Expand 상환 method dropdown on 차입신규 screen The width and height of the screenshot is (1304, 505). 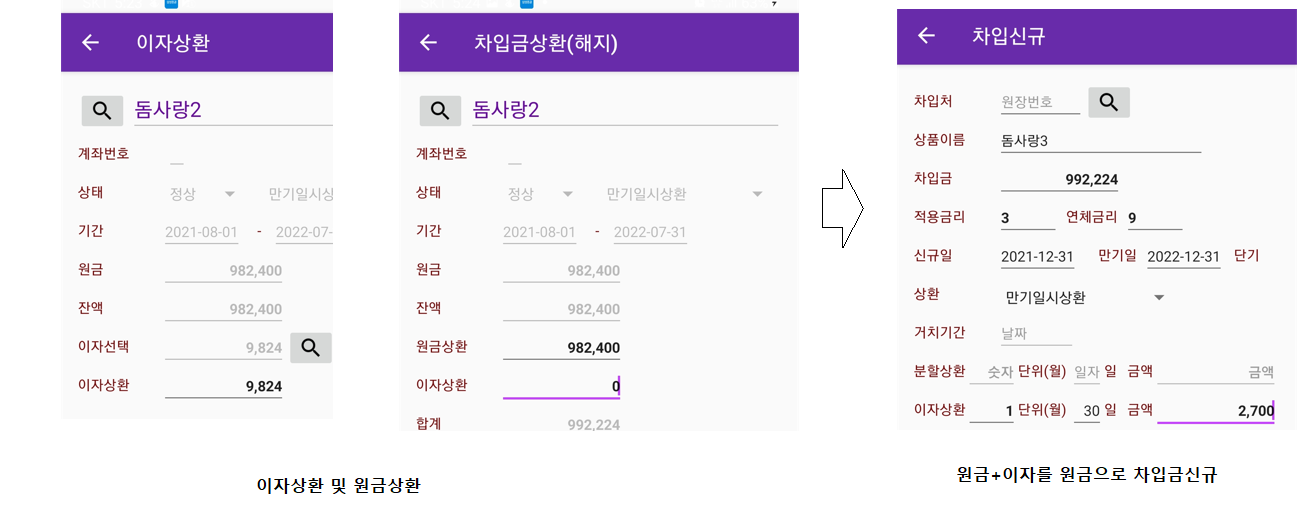(1085, 297)
